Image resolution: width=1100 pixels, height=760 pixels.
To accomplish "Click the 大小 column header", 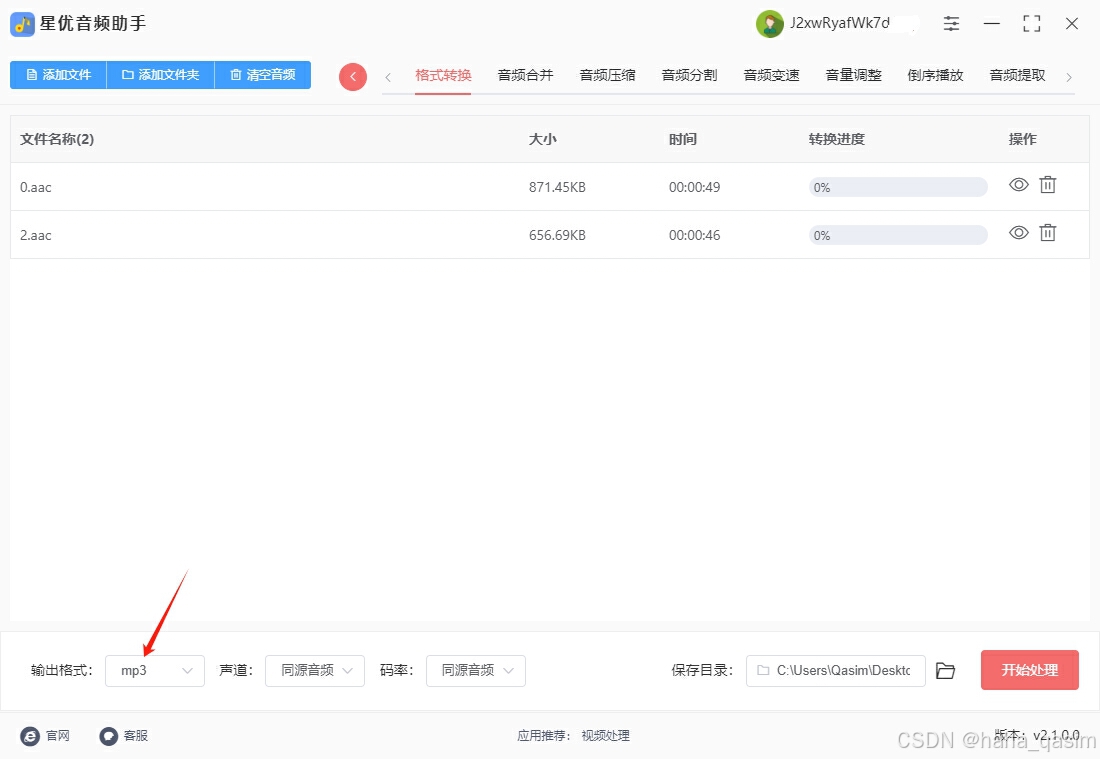I will (x=542, y=139).
